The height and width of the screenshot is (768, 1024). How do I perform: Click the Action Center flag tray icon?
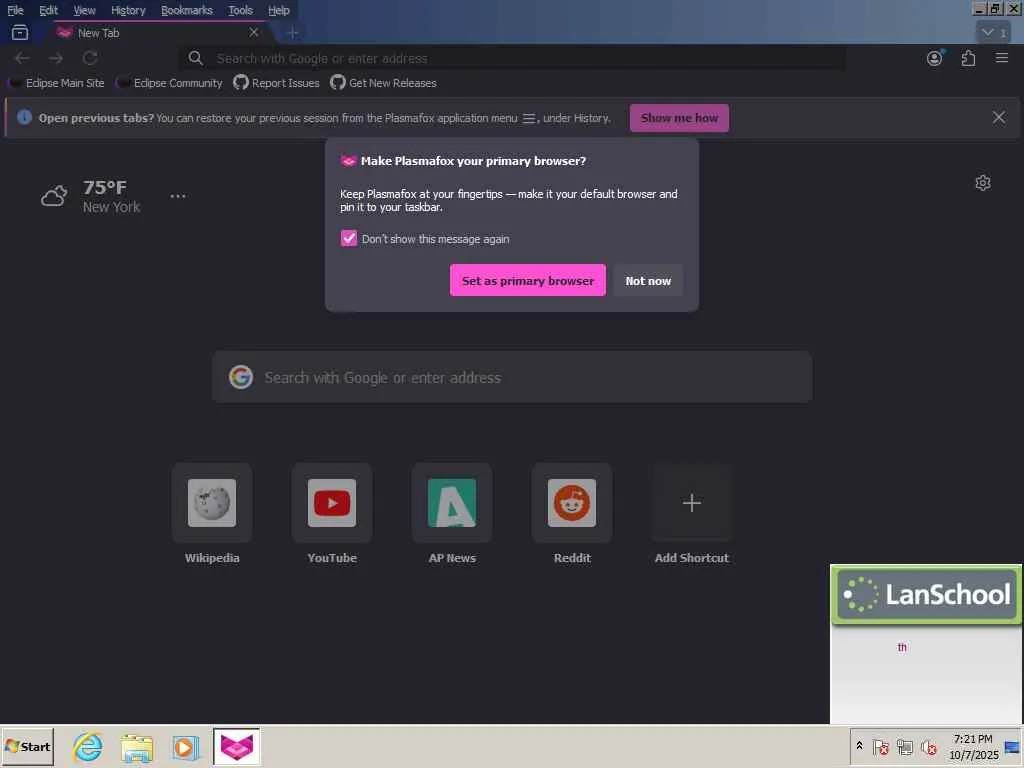pos(880,746)
